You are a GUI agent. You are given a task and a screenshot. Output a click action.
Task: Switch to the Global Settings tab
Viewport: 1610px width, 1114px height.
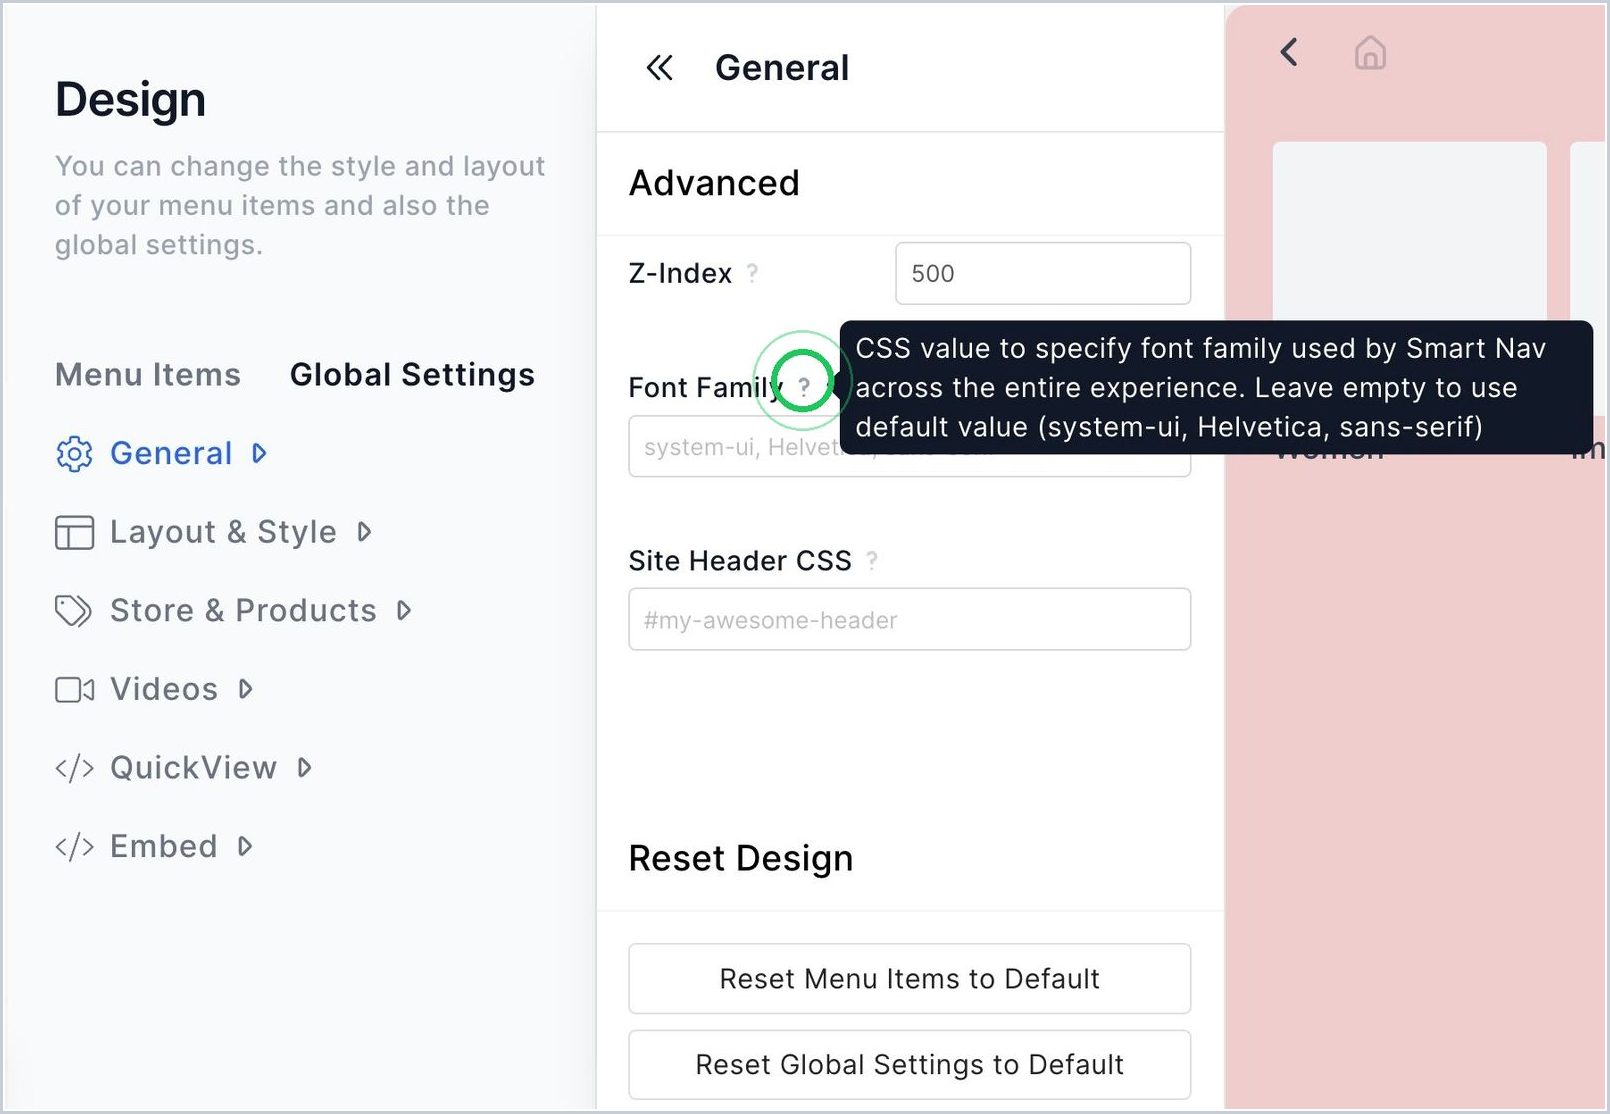[412, 375]
